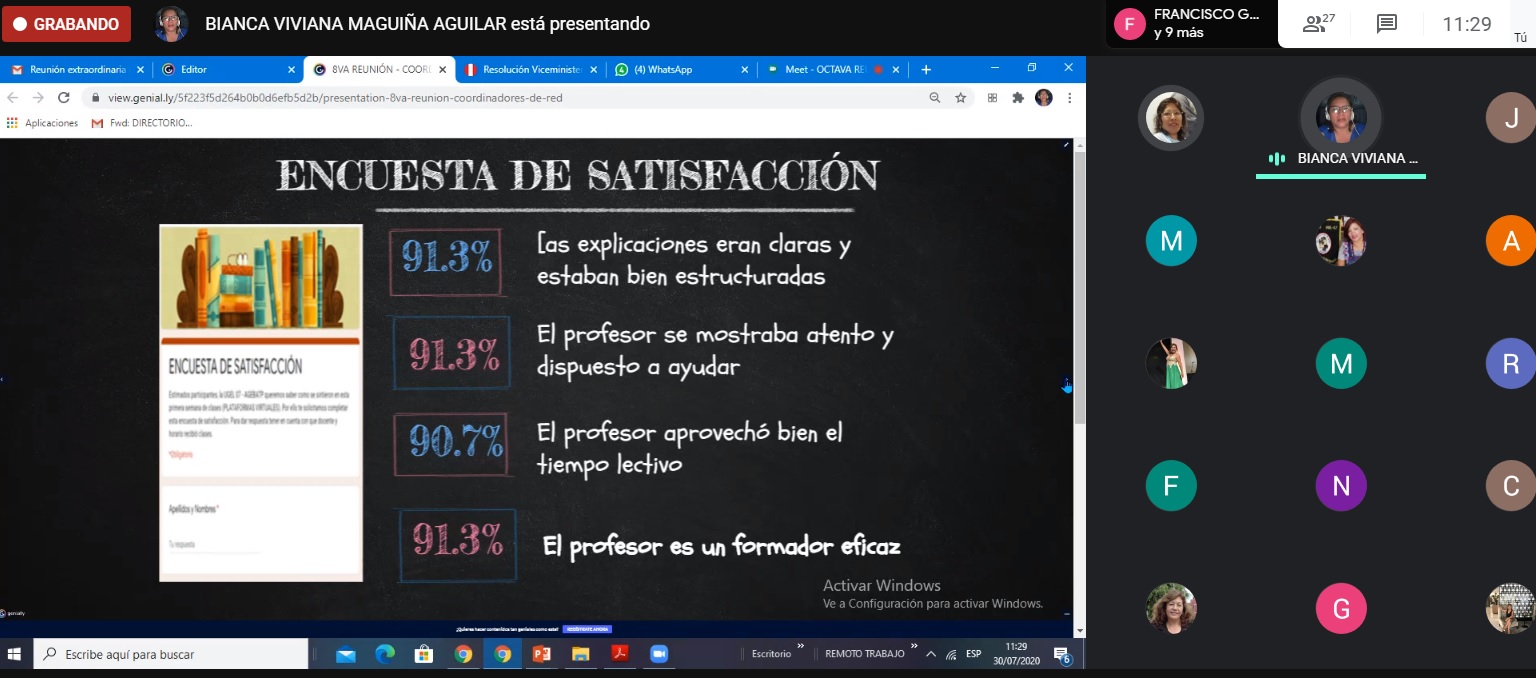Open the Meet chat panel icon
Viewport: 1536px width, 678px height.
[1386, 24]
